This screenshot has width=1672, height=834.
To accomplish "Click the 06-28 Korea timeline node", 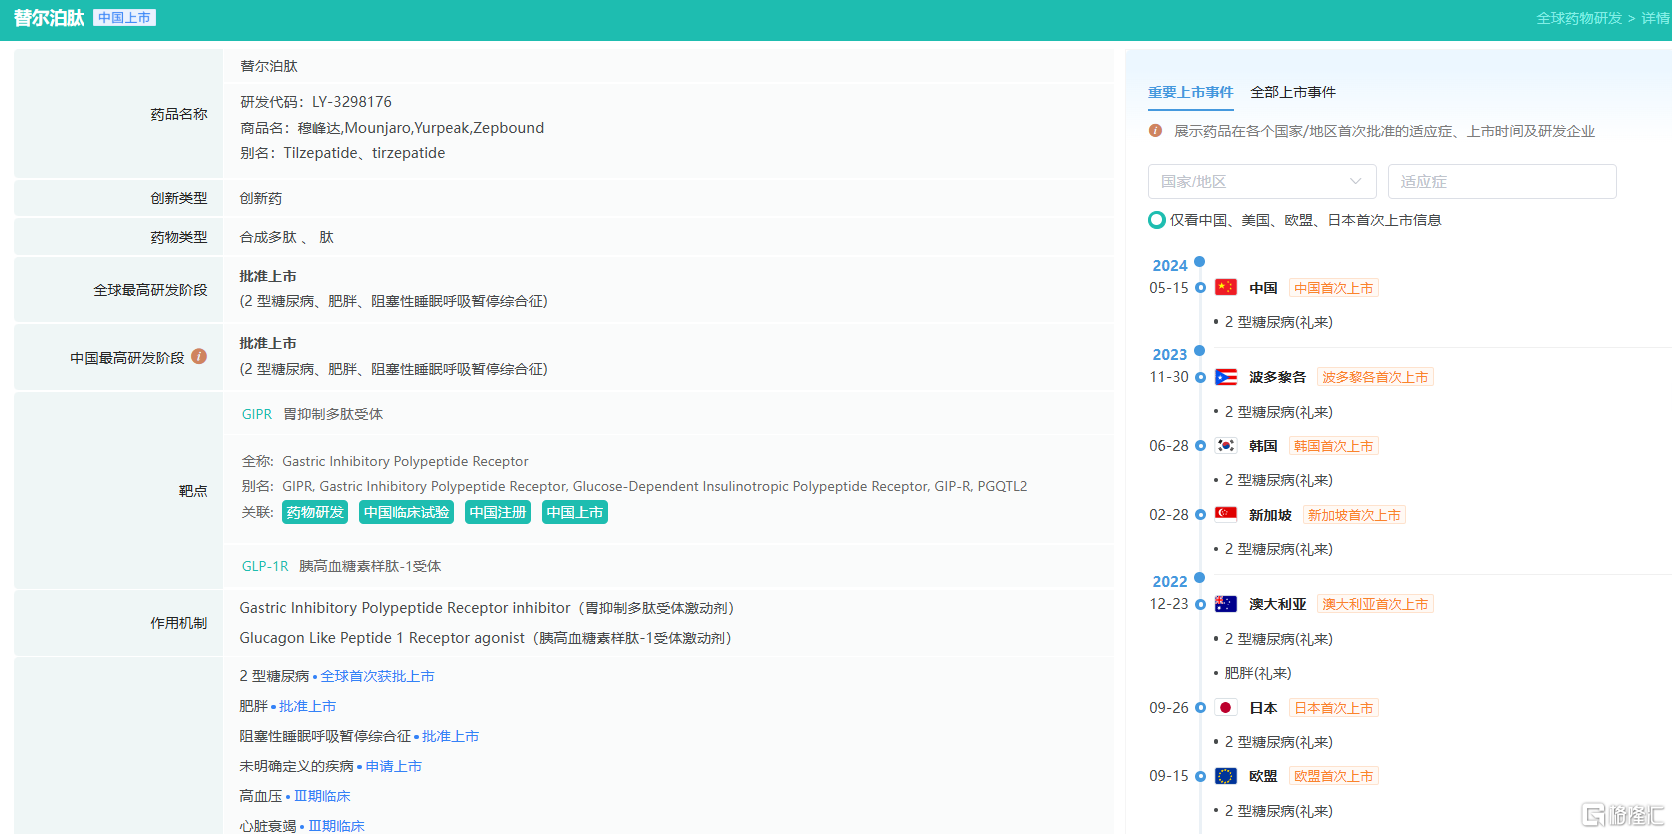I will pyautogui.click(x=1200, y=446).
